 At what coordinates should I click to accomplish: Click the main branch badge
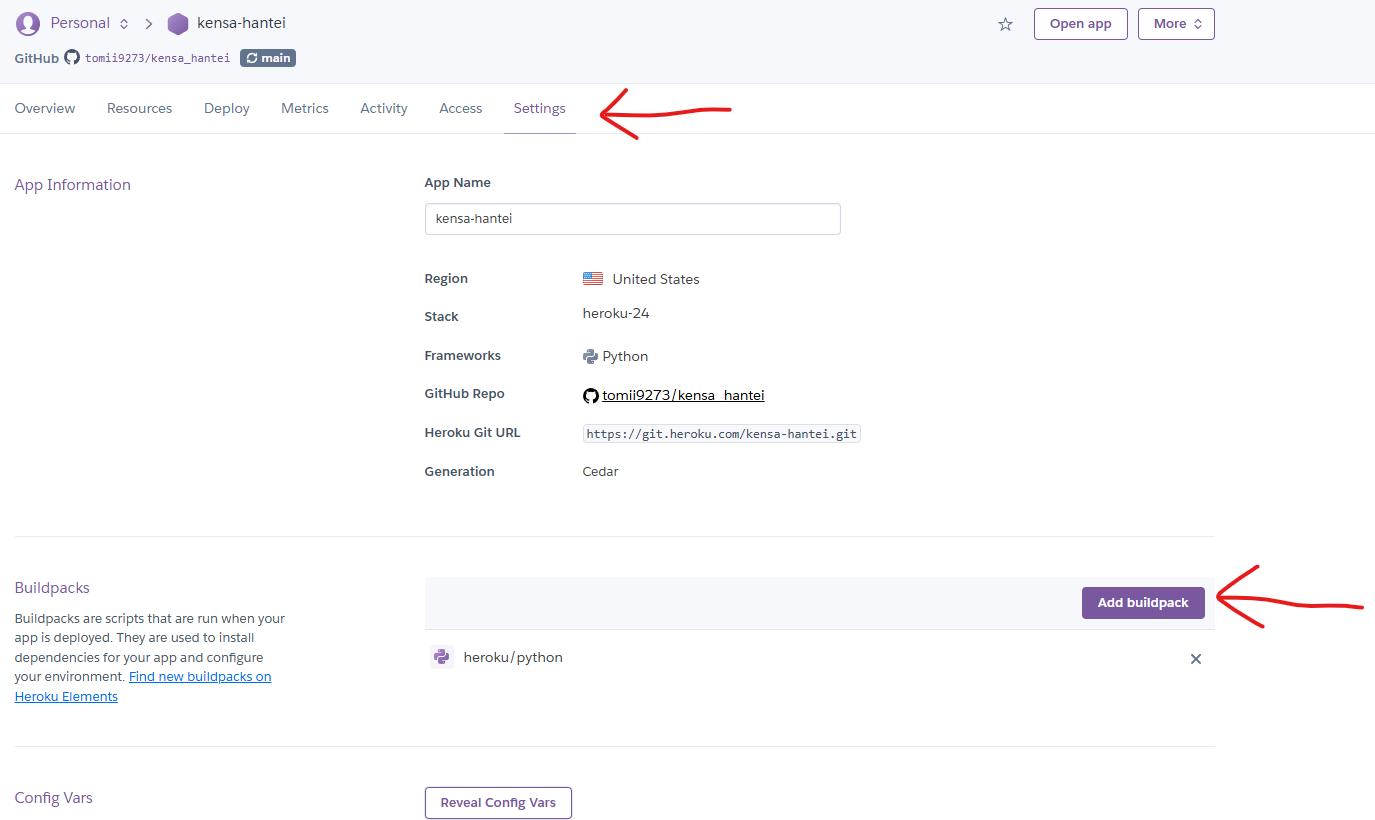point(268,58)
